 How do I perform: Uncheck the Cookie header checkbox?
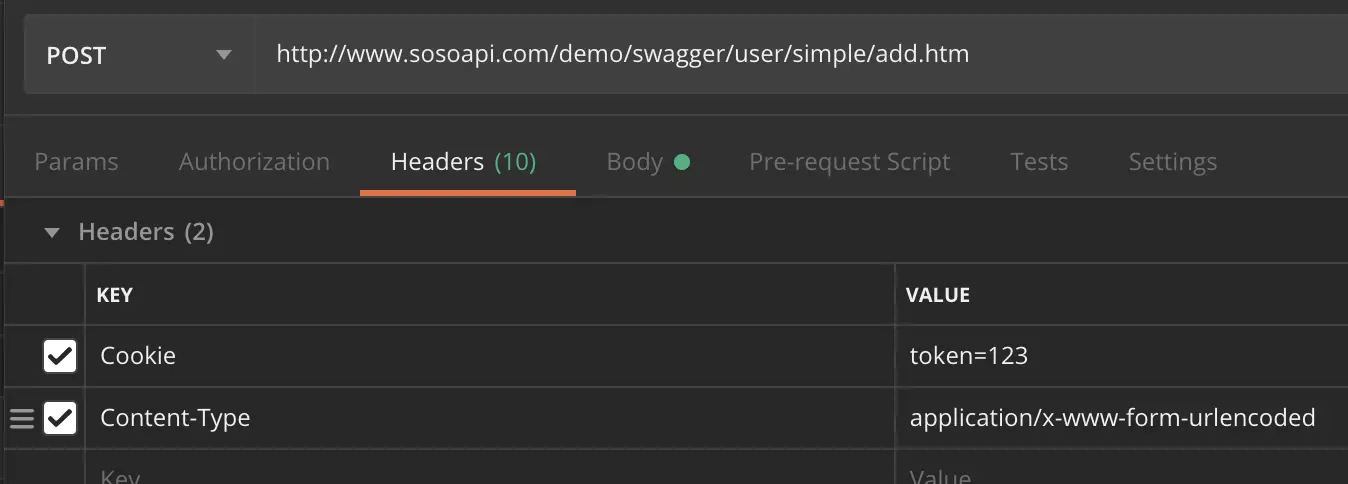60,355
